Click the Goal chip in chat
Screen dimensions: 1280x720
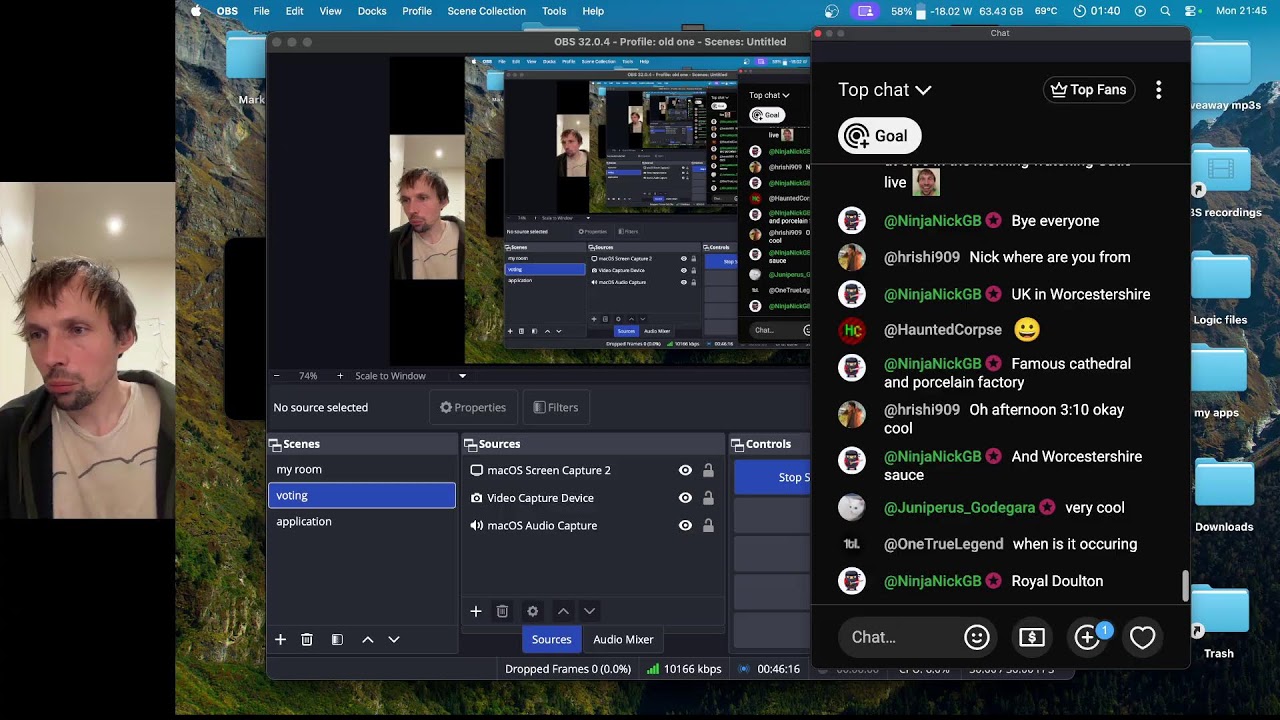879,136
